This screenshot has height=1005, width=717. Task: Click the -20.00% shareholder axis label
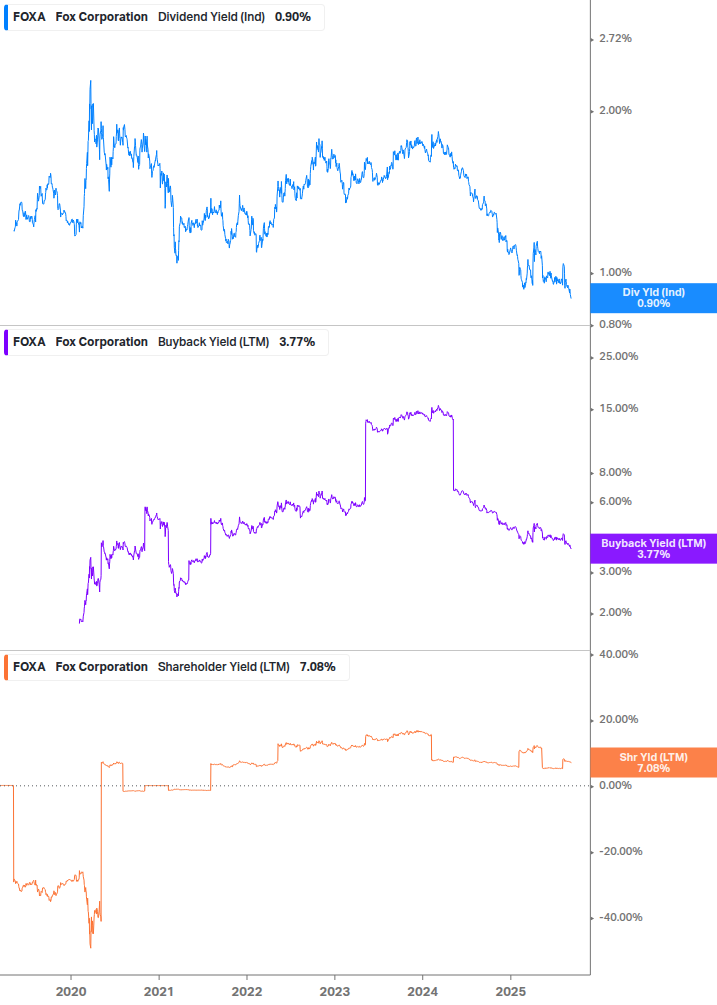click(x=620, y=851)
